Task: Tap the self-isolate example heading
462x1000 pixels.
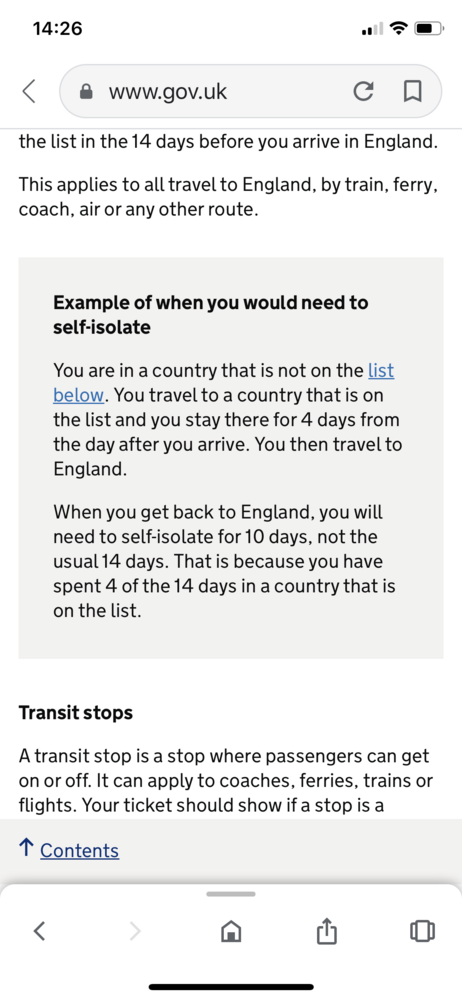Action: [x=211, y=314]
